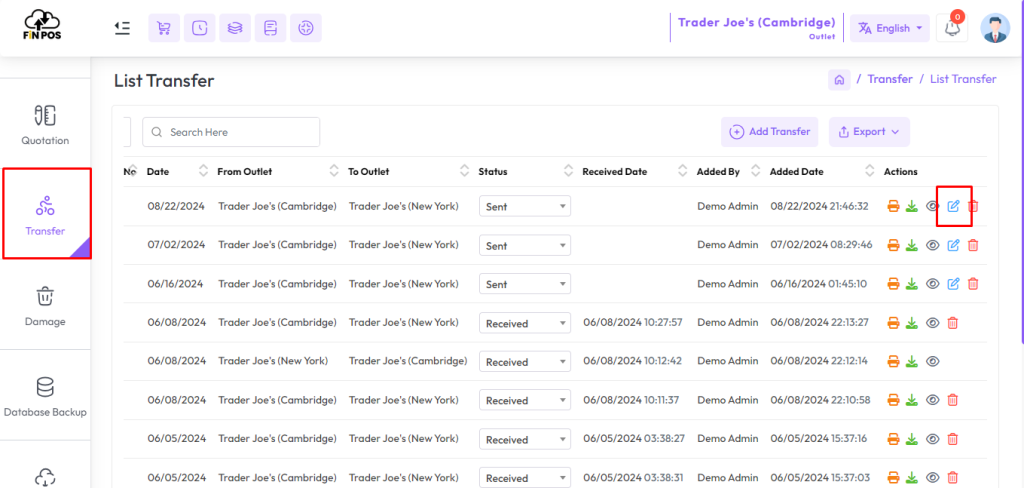Edit the 06/16/2024 transfer
The width and height of the screenshot is (1024, 488).
click(953, 284)
